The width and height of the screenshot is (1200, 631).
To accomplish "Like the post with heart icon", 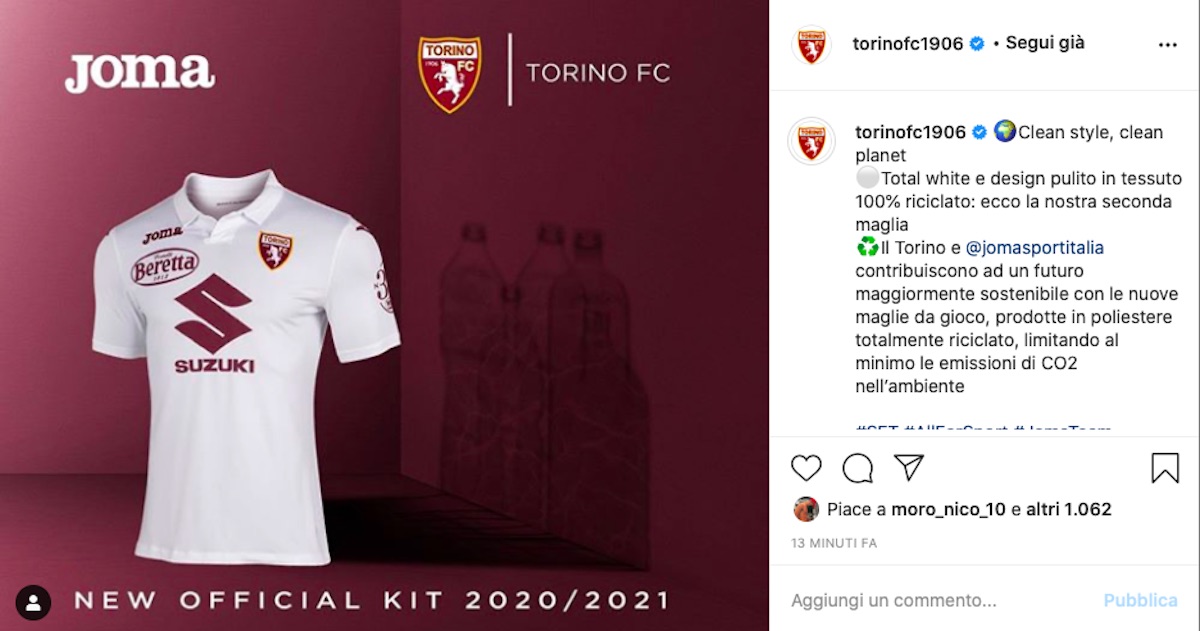I will pyautogui.click(x=806, y=467).
